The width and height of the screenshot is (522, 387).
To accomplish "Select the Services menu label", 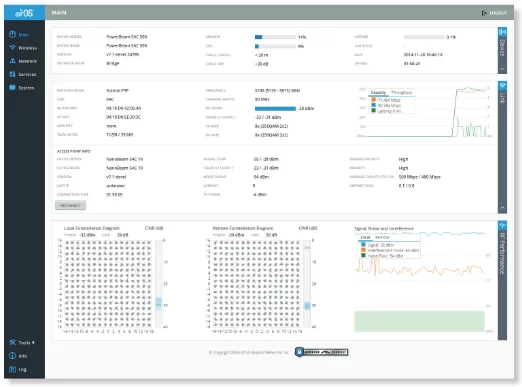I will click(x=27, y=74).
